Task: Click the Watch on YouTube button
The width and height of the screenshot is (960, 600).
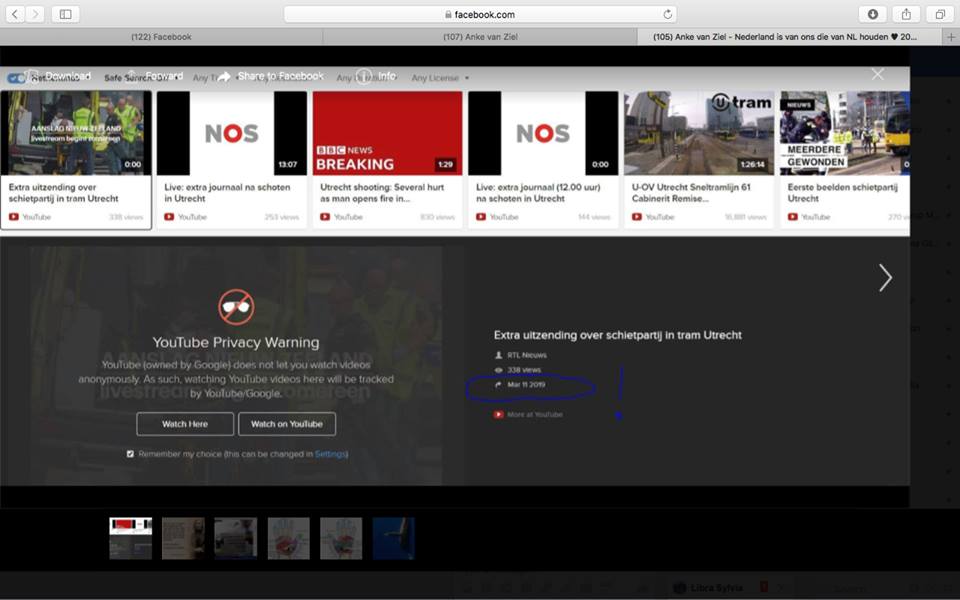Action: coord(287,424)
